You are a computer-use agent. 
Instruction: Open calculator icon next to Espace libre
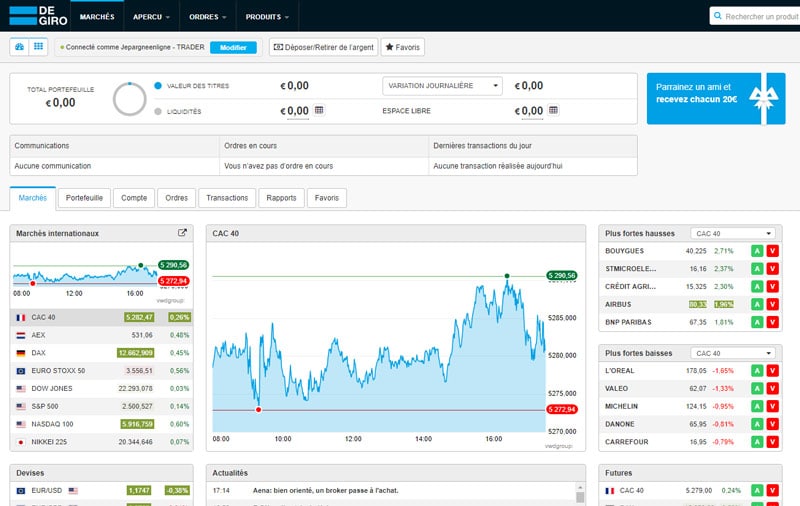(x=553, y=110)
